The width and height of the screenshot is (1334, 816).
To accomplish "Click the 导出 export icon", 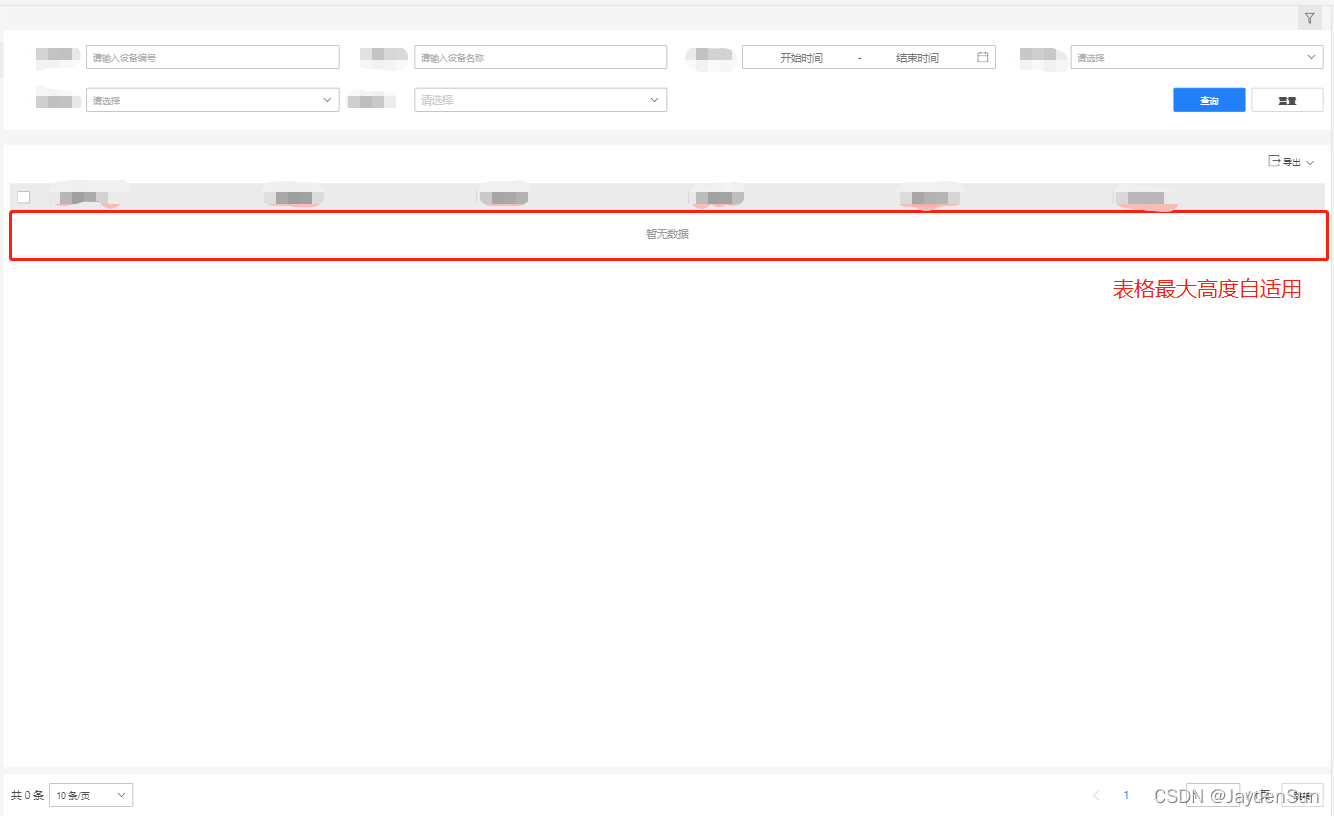I will pyautogui.click(x=1274, y=161).
